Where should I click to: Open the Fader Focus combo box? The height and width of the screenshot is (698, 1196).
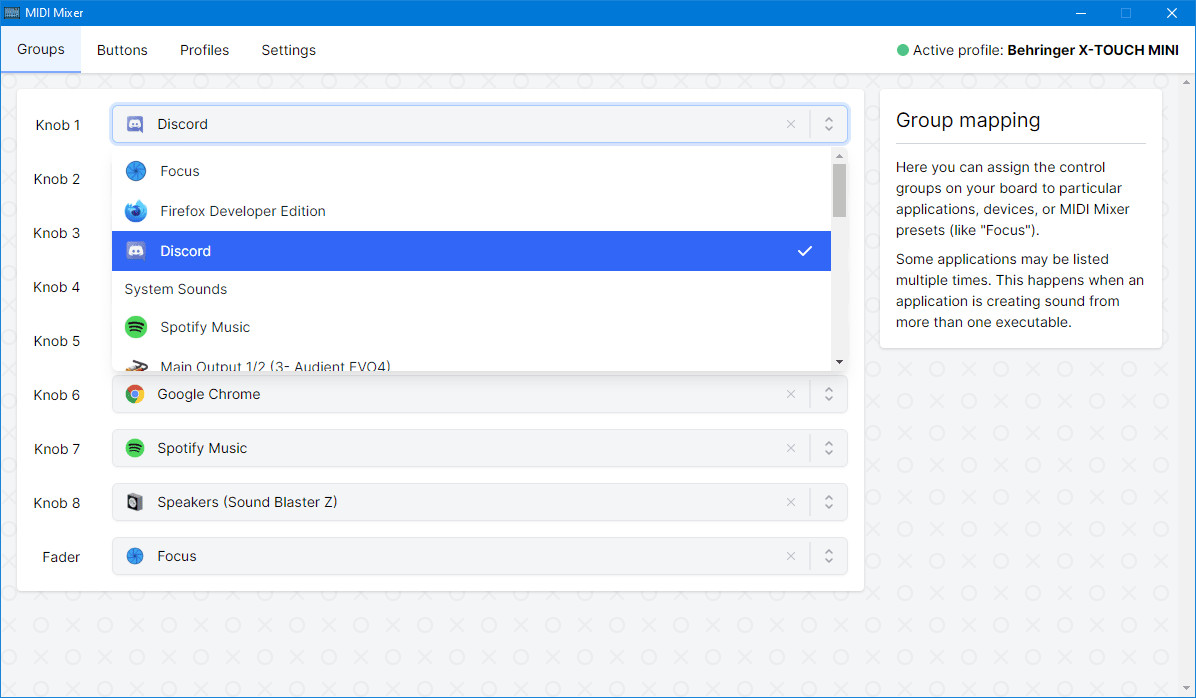pyautogui.click(x=479, y=557)
